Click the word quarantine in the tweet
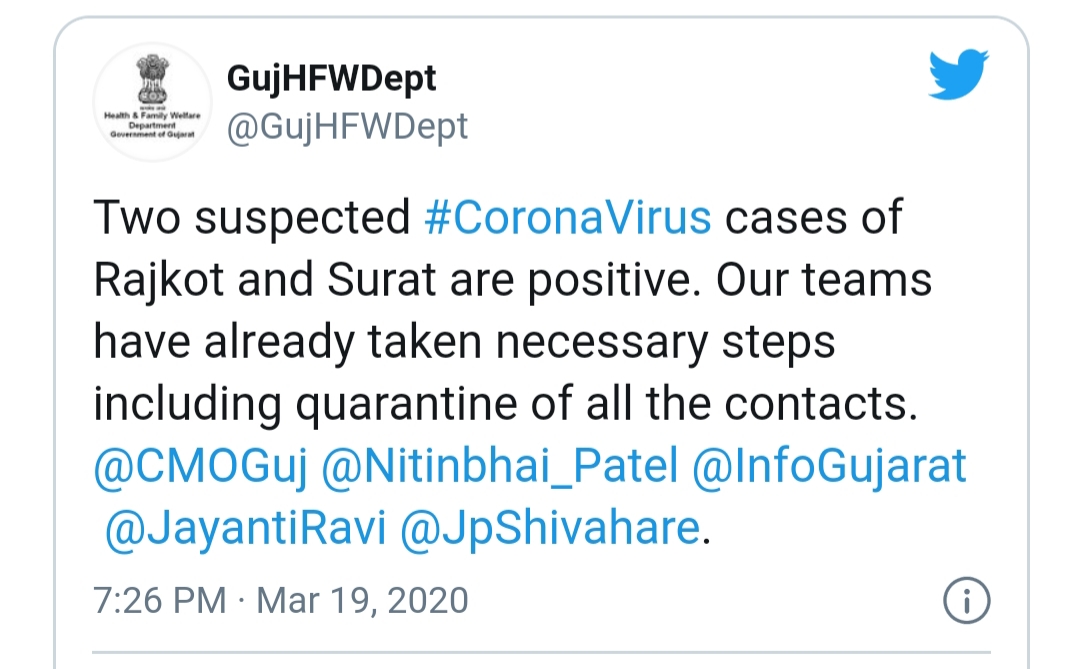Screen dimensions: 1080x669 [406, 405]
